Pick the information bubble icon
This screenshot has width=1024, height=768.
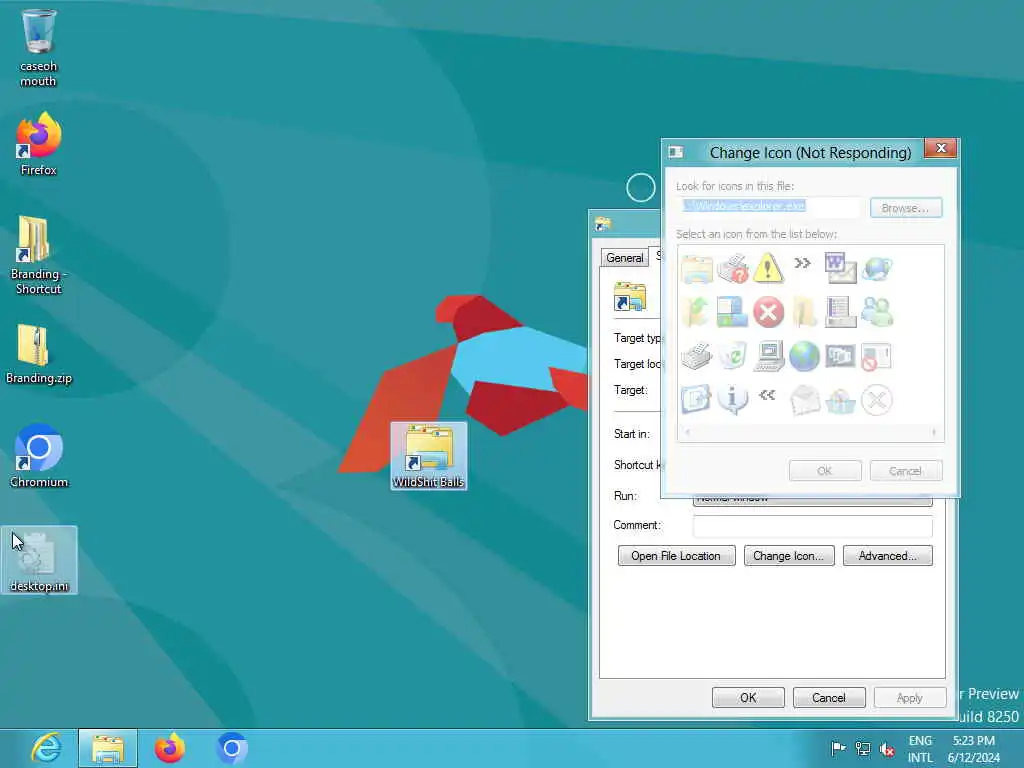pyautogui.click(x=732, y=400)
